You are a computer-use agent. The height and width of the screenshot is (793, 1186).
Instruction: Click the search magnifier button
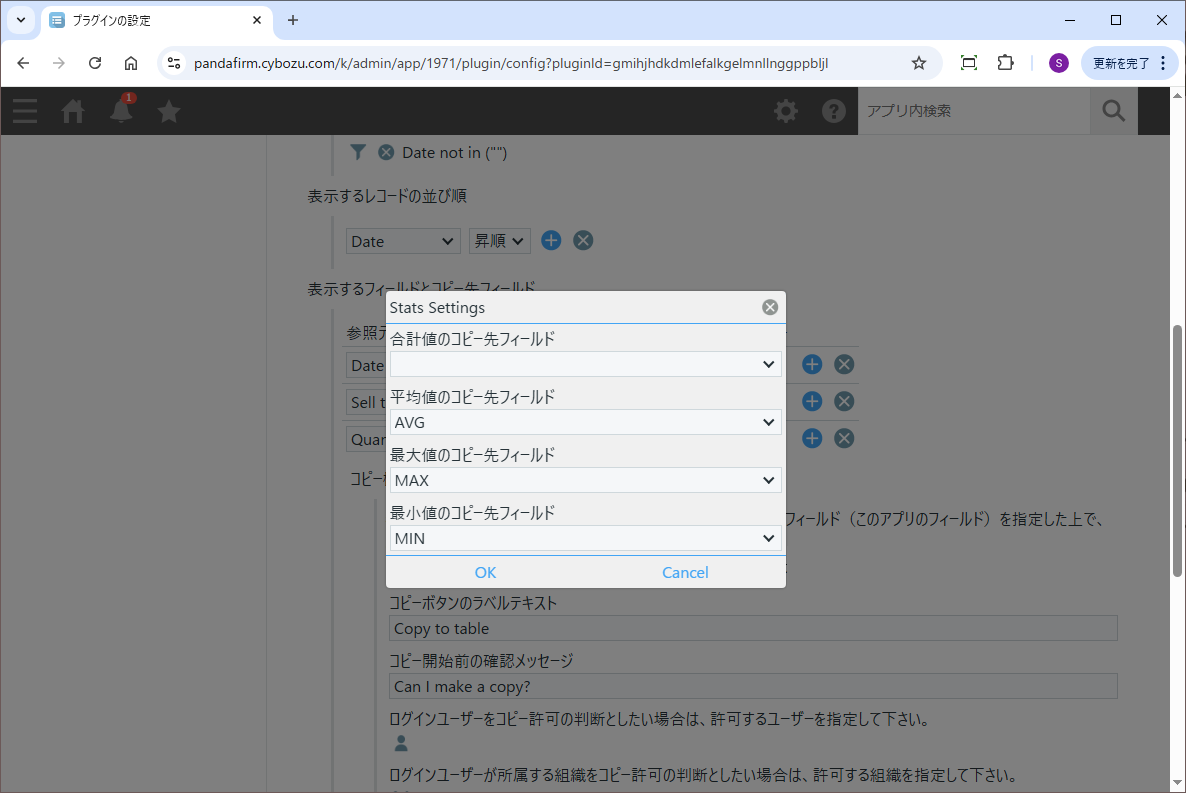pos(1113,111)
